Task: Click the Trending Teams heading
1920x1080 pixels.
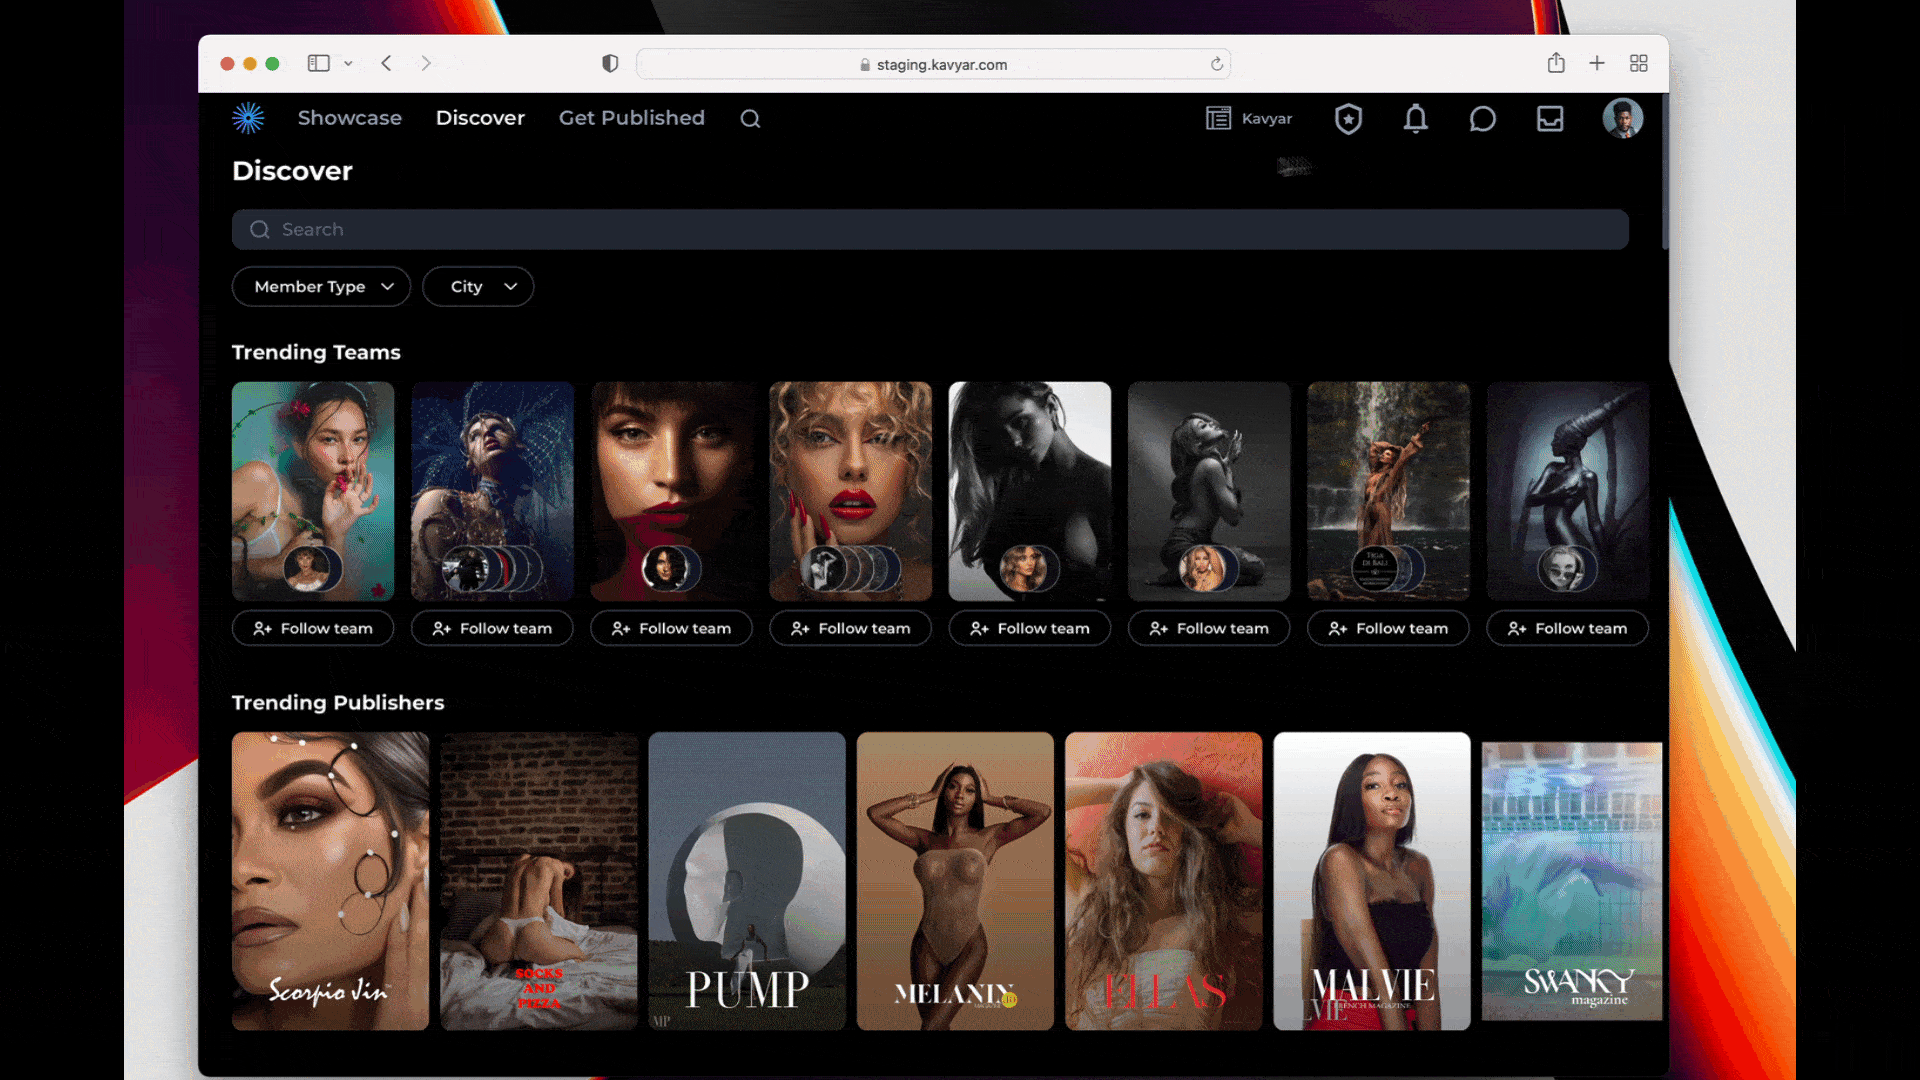Action: coord(316,352)
